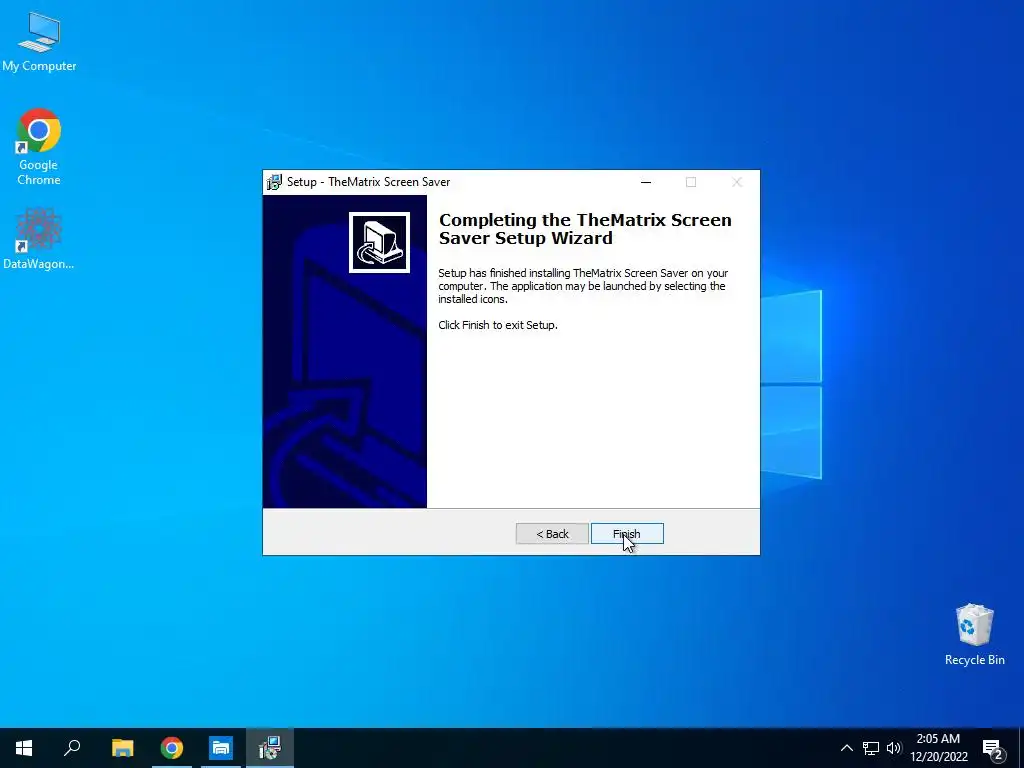Click the installer computer image in the wizard
This screenshot has height=768, width=1024.
pos(379,242)
